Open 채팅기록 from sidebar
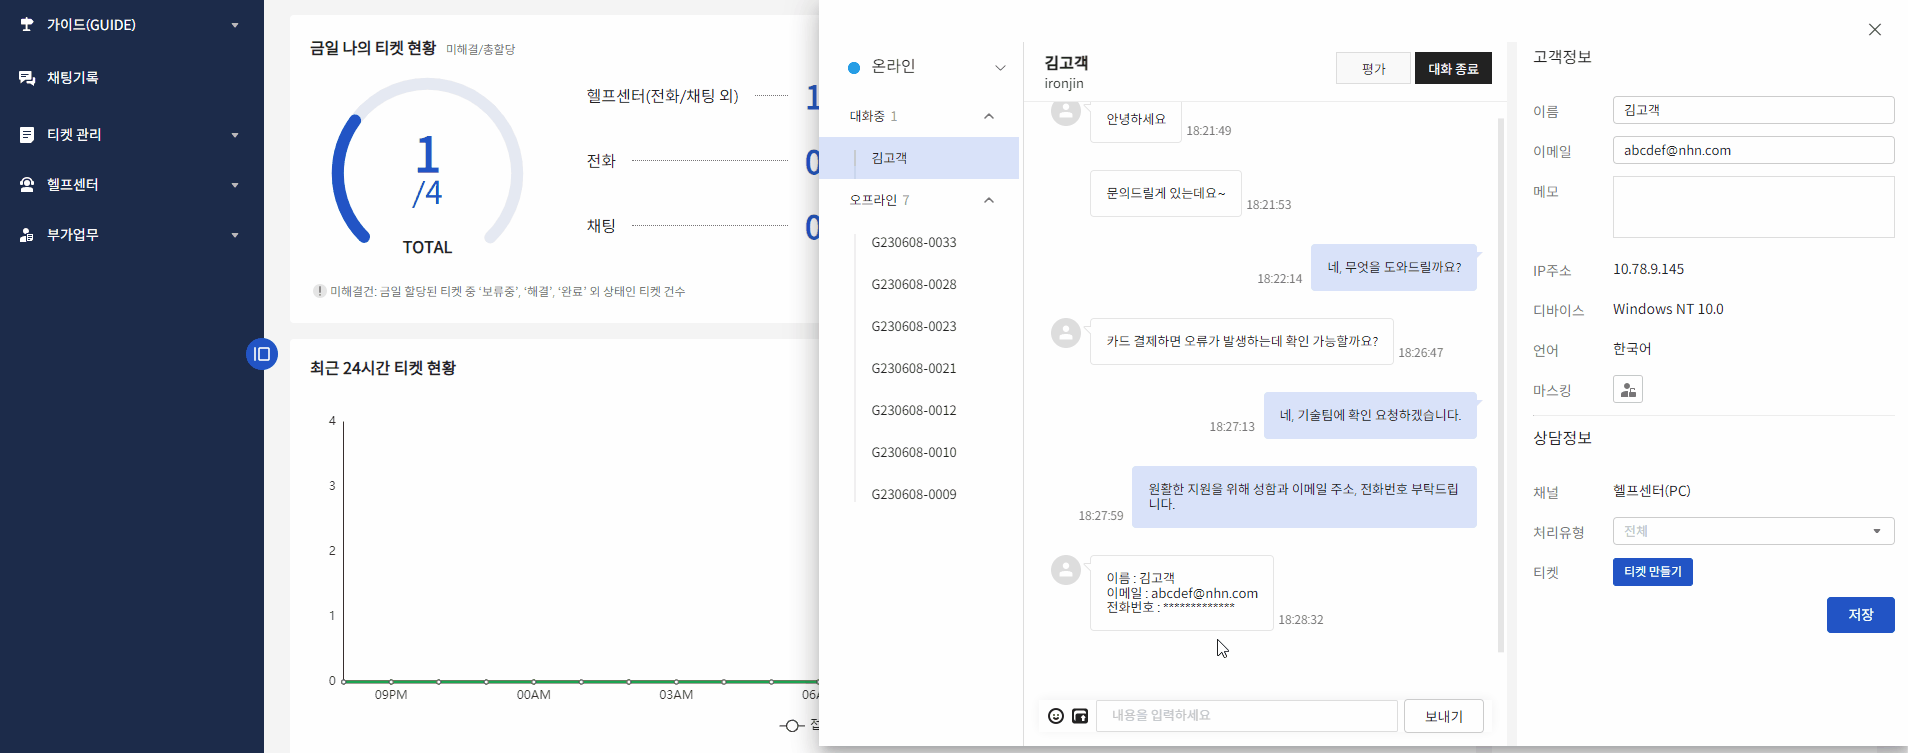This screenshot has width=1908, height=753. click(x=72, y=78)
